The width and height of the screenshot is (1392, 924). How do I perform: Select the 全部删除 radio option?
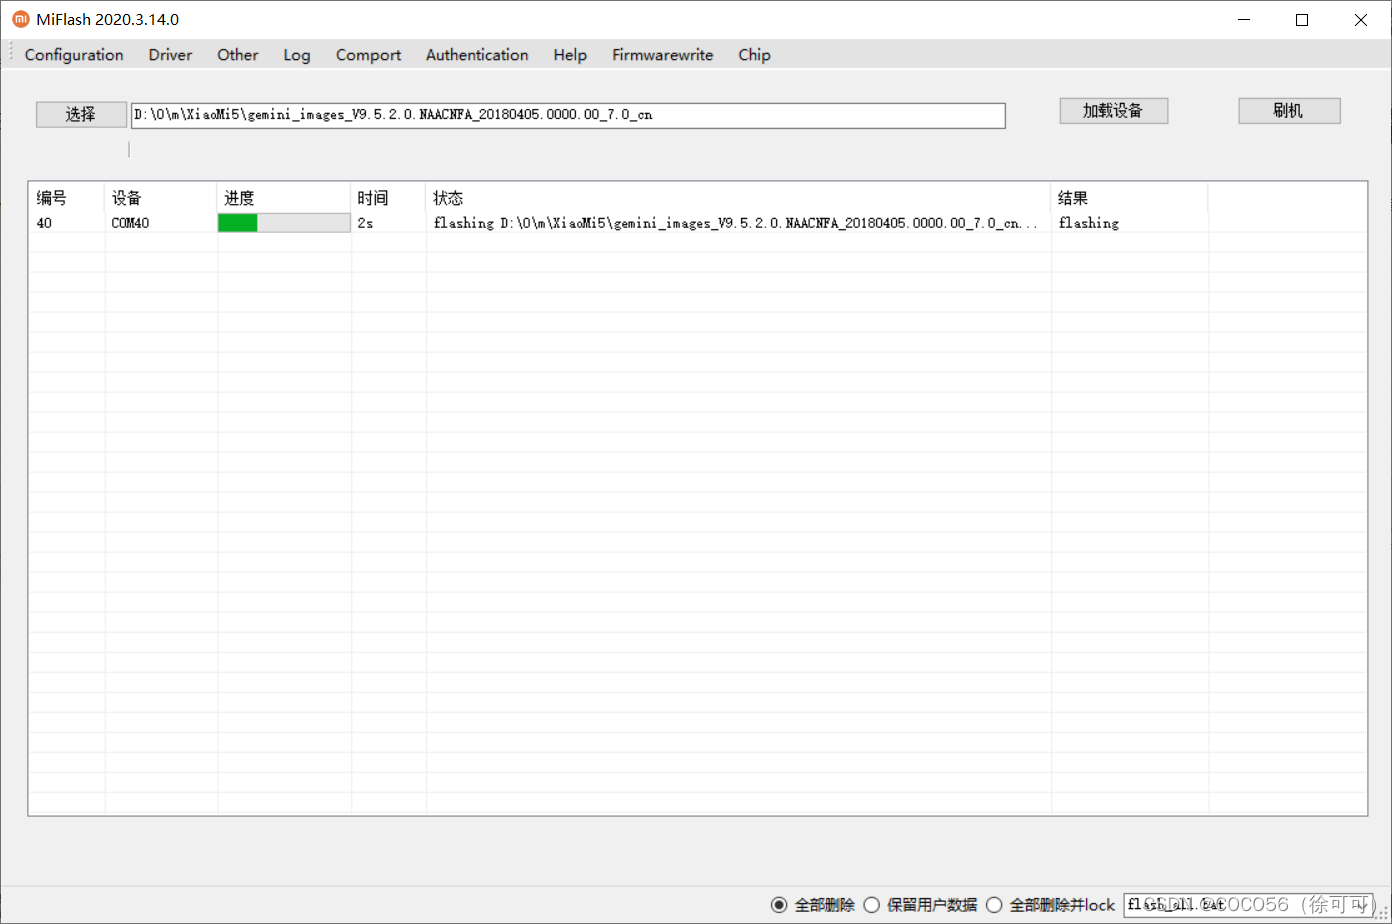point(813,905)
